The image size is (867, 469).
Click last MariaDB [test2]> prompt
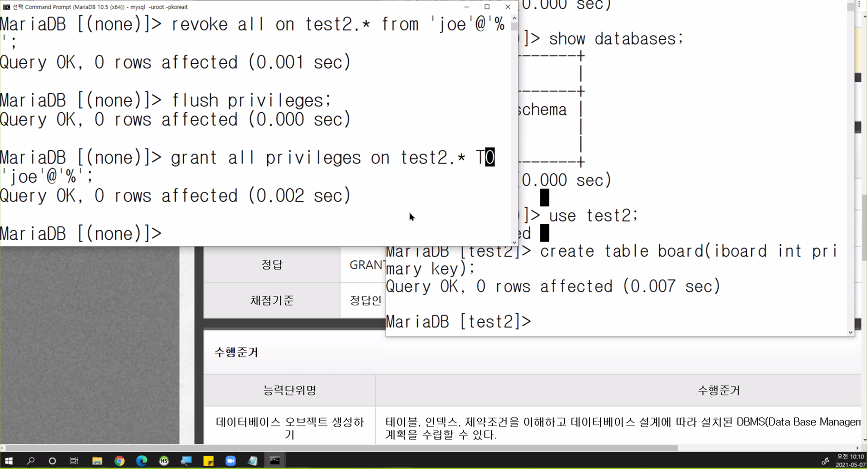click(x=458, y=322)
